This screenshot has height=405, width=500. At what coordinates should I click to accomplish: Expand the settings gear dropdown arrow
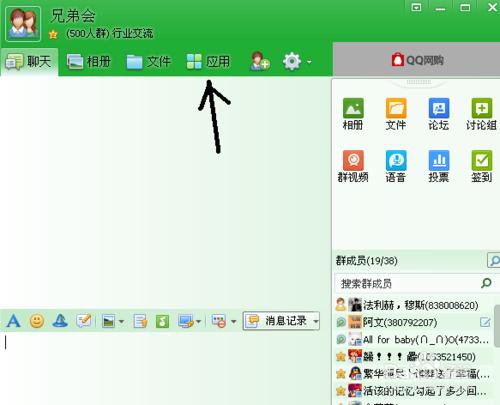pos(309,62)
